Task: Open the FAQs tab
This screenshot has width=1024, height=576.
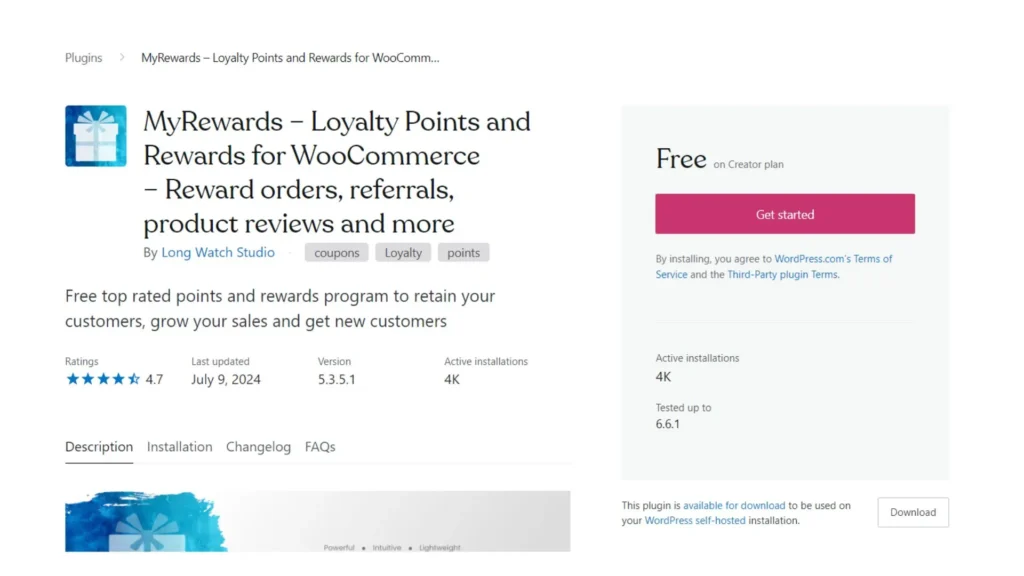Action: tap(320, 447)
